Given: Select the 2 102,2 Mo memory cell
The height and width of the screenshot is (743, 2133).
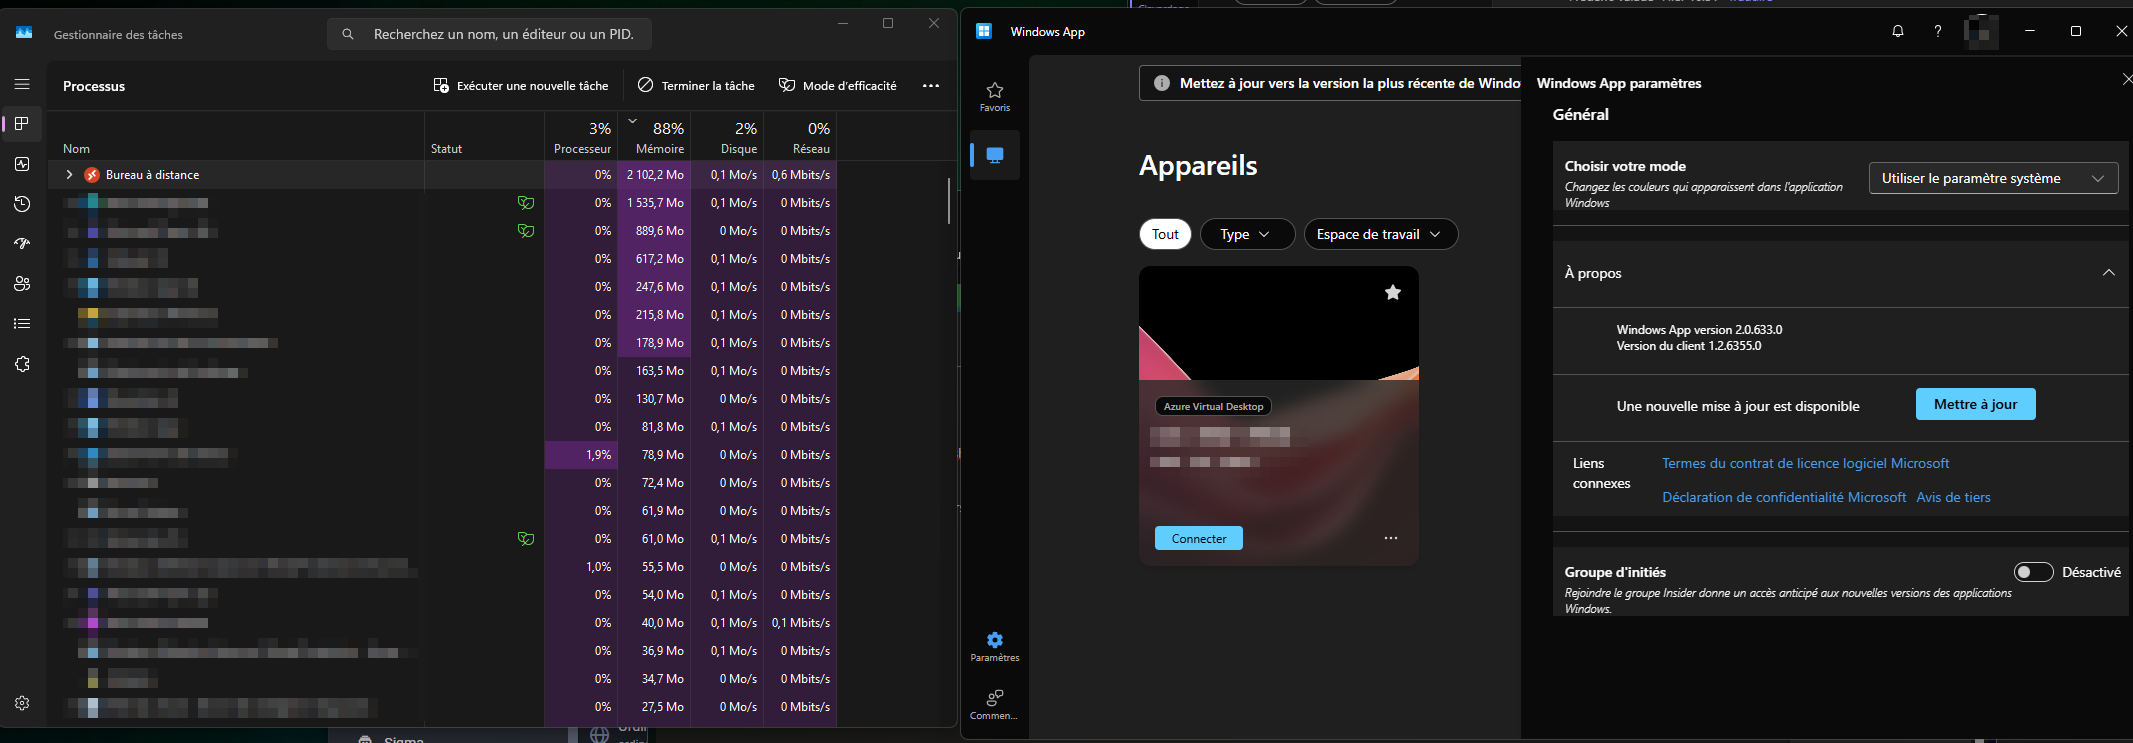Looking at the screenshot, I should tap(655, 175).
